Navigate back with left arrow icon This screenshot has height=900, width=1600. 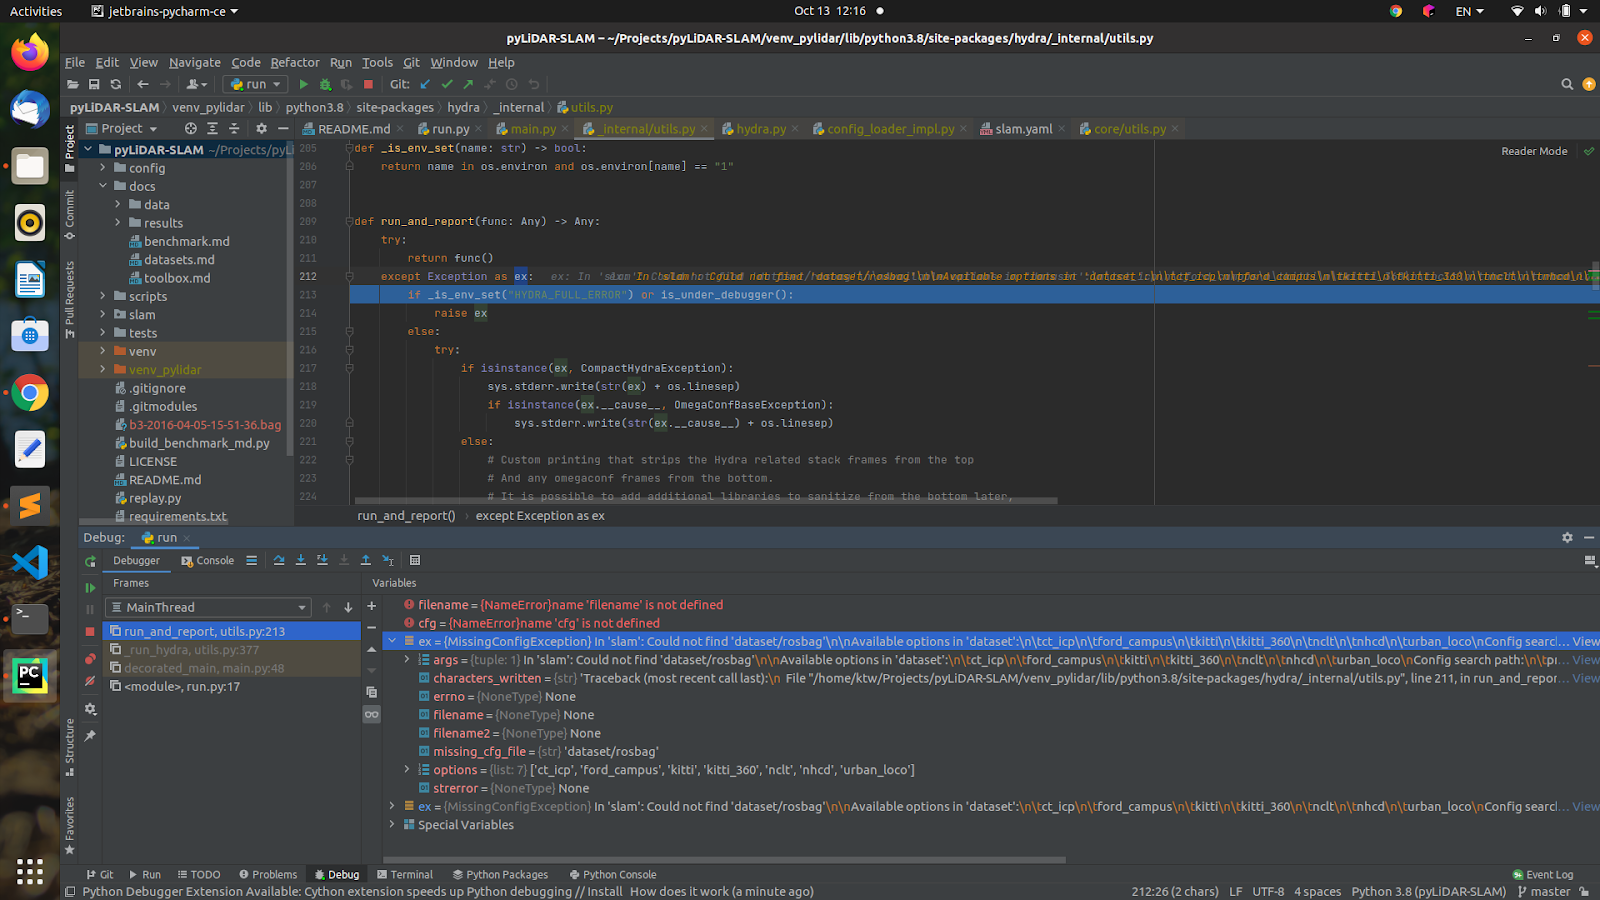click(x=143, y=85)
